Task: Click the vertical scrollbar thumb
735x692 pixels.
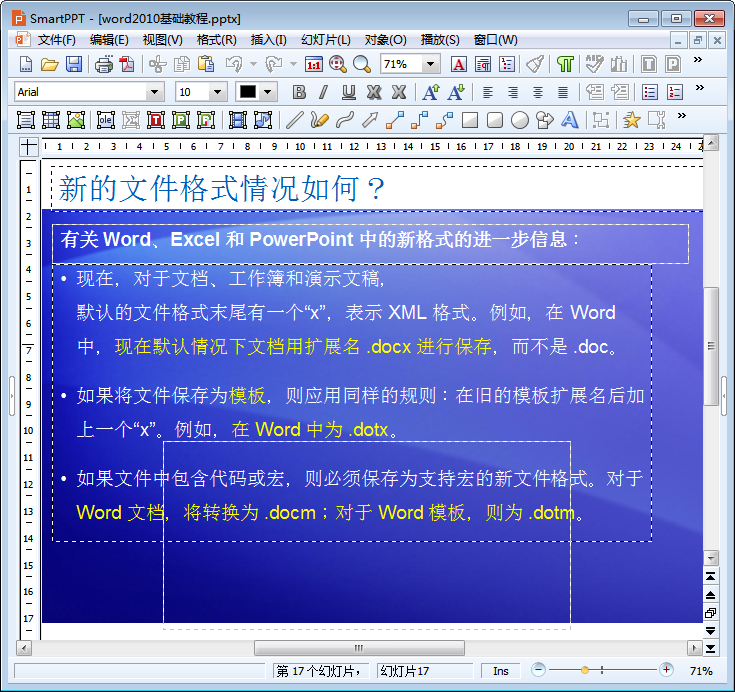Action: [x=711, y=346]
